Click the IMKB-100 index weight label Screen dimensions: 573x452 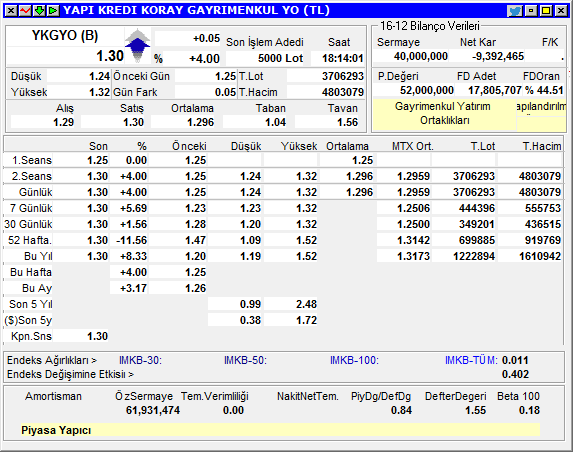(354, 361)
